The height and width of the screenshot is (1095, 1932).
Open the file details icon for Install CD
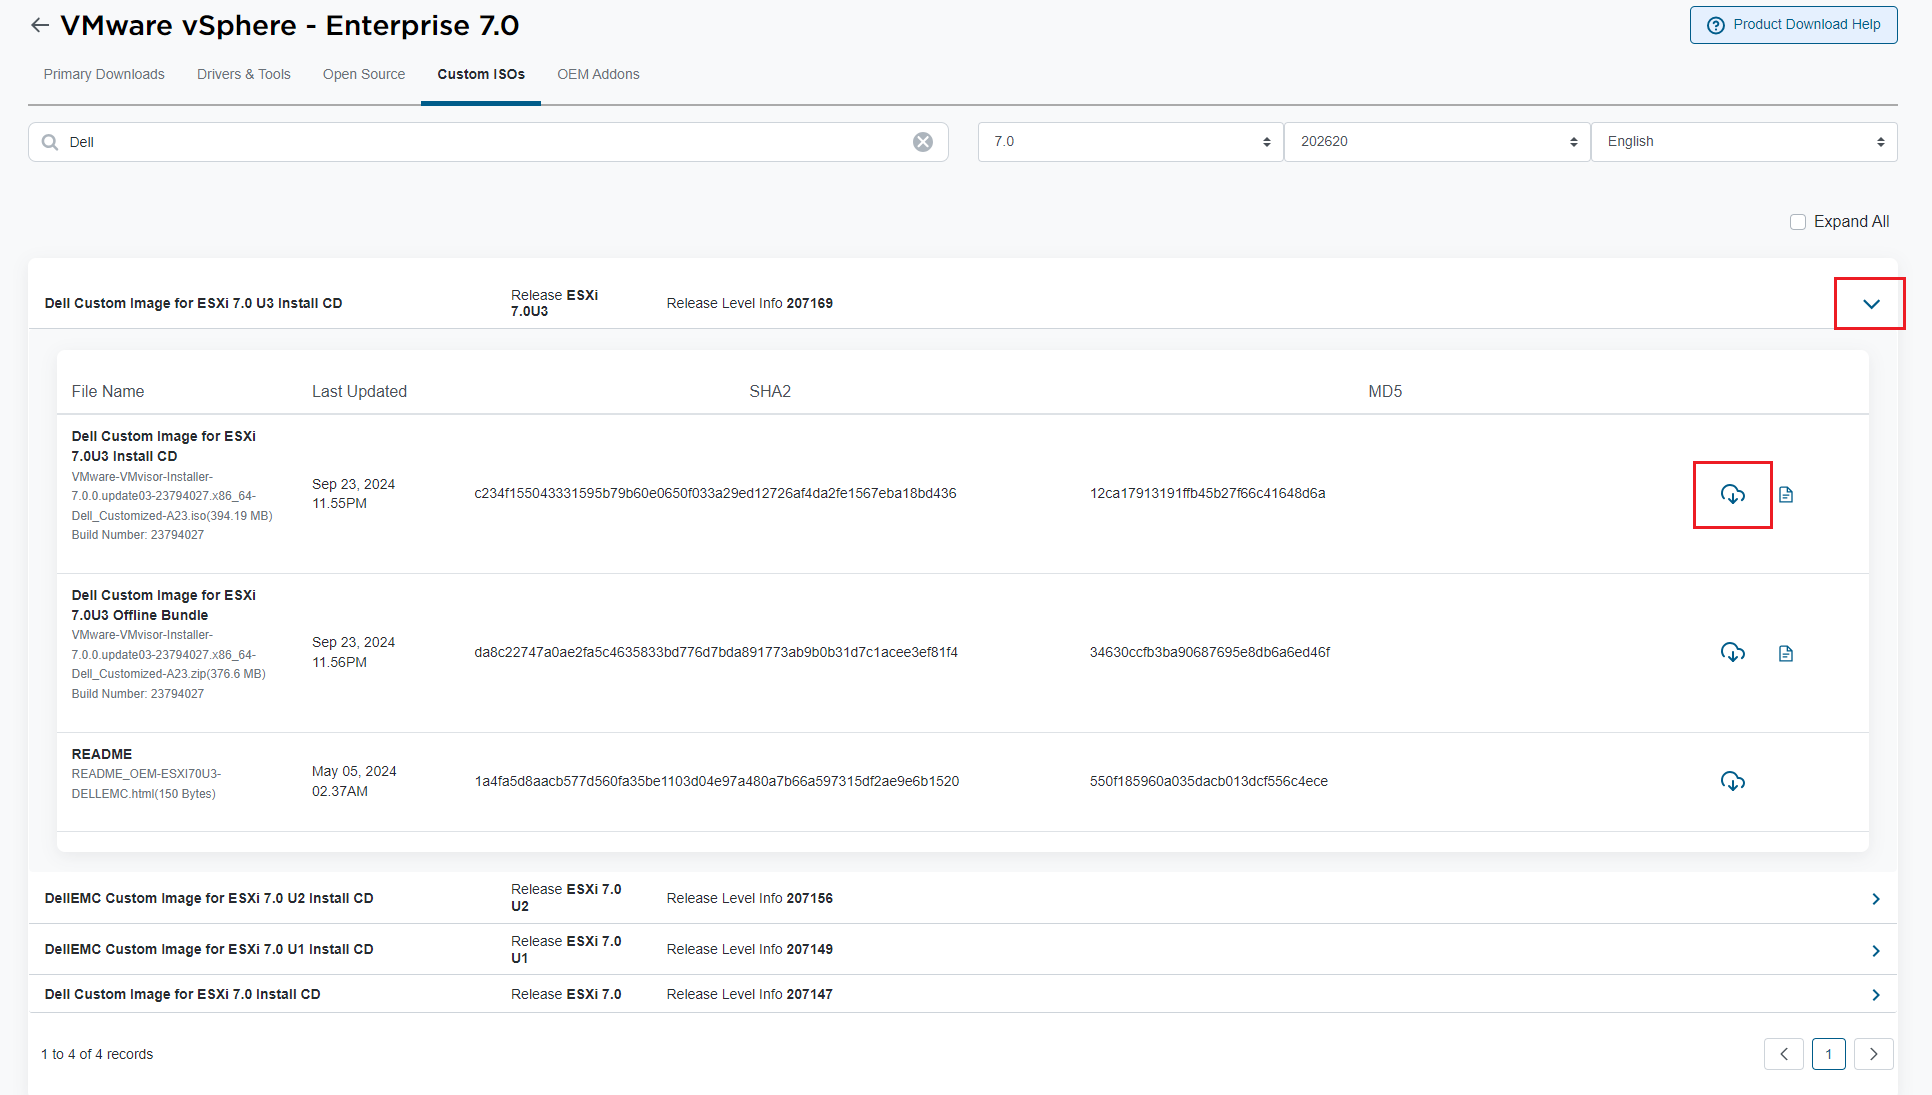[x=1786, y=494]
